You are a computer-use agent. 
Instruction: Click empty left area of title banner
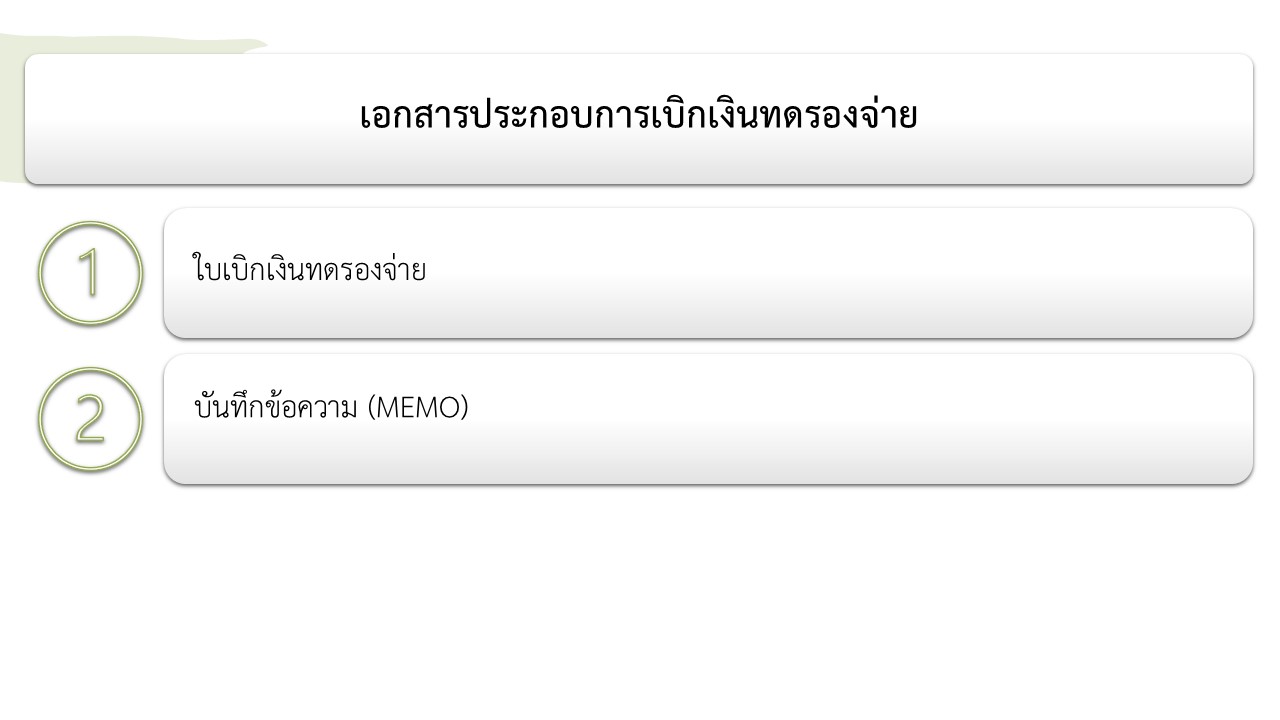pyautogui.click(x=180, y=118)
